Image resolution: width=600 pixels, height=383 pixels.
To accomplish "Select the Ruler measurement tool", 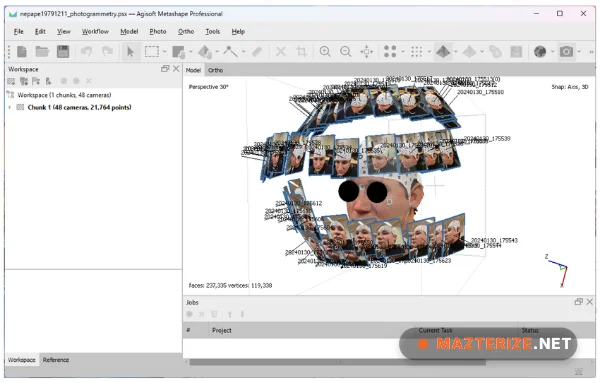I will pyautogui.click(x=257, y=51).
